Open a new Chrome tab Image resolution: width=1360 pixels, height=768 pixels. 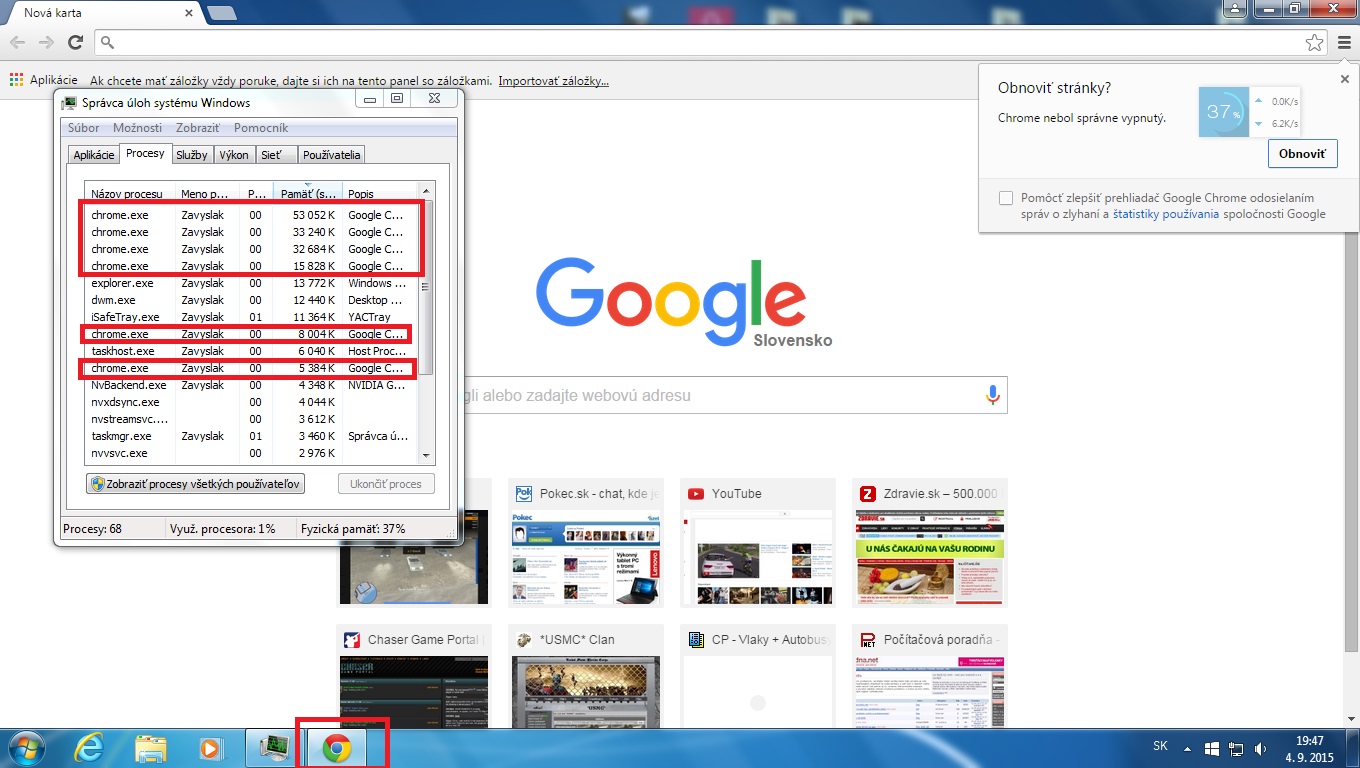point(221,13)
